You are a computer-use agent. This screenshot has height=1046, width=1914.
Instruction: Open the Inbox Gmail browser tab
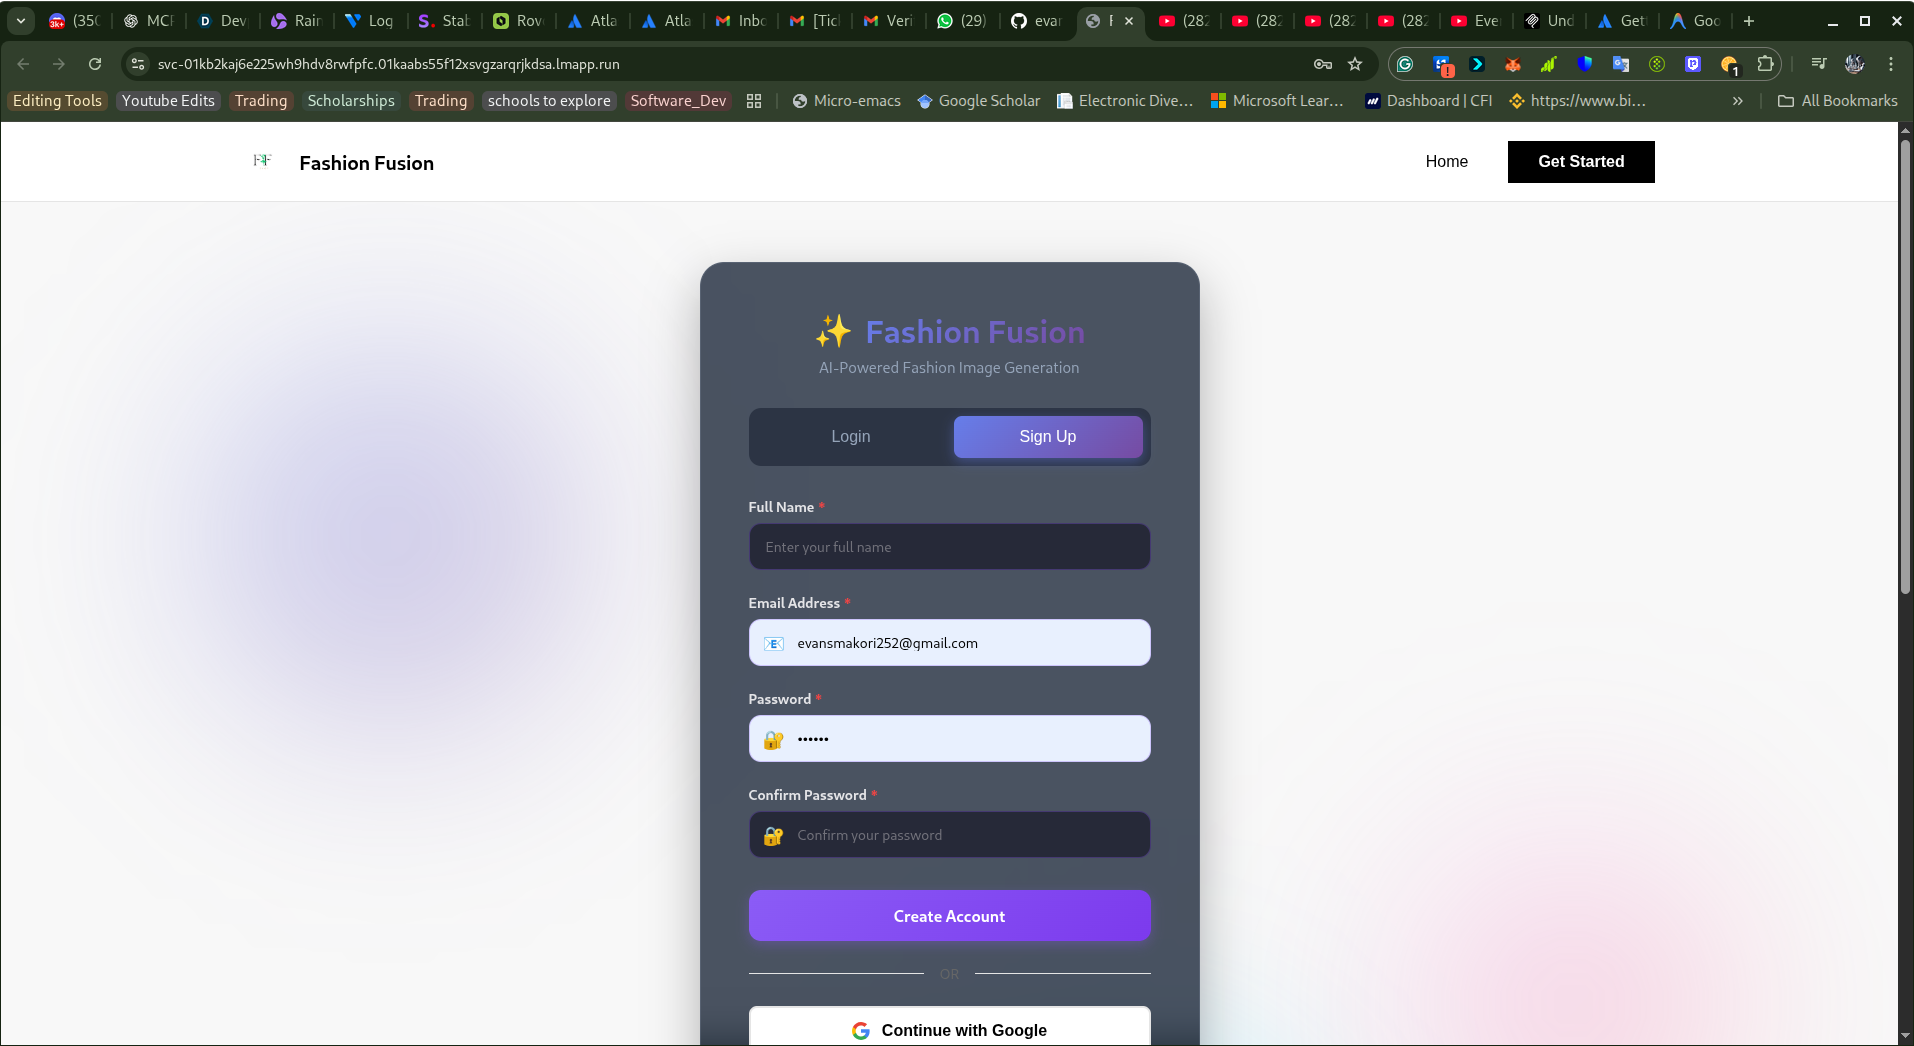740,20
